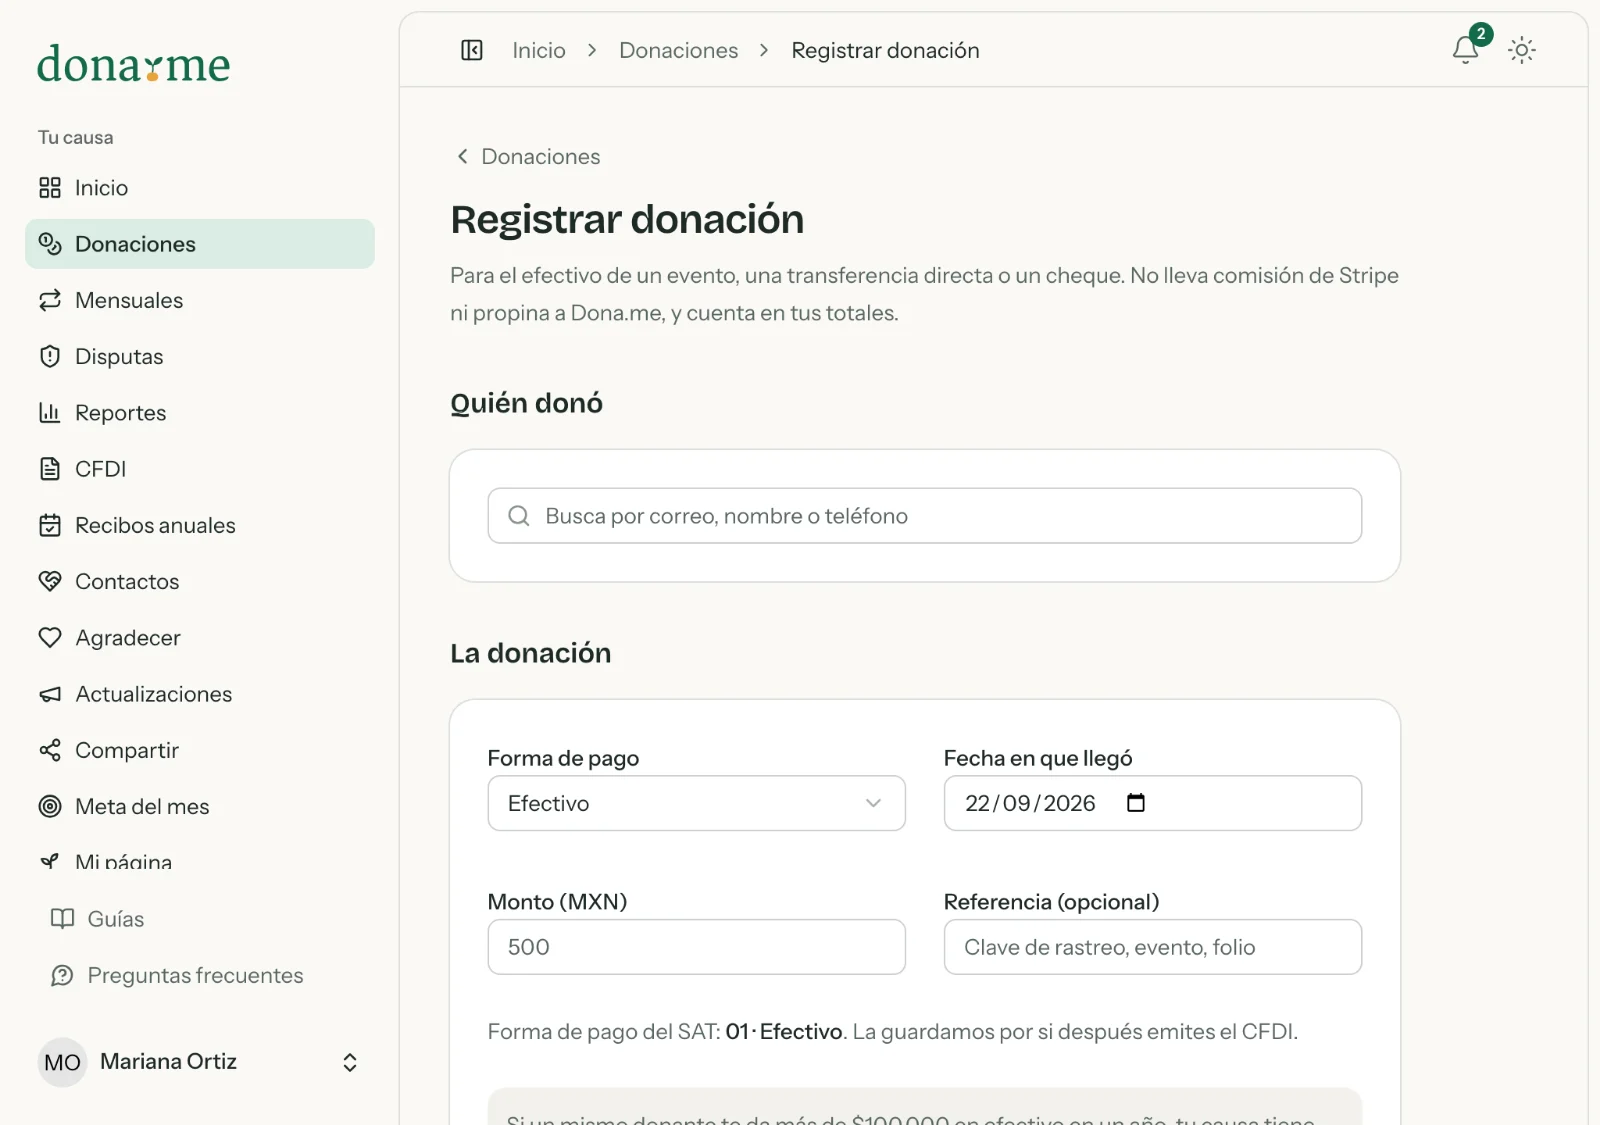Click the Recibos anuales calendar icon
1600x1125 pixels.
click(x=50, y=525)
